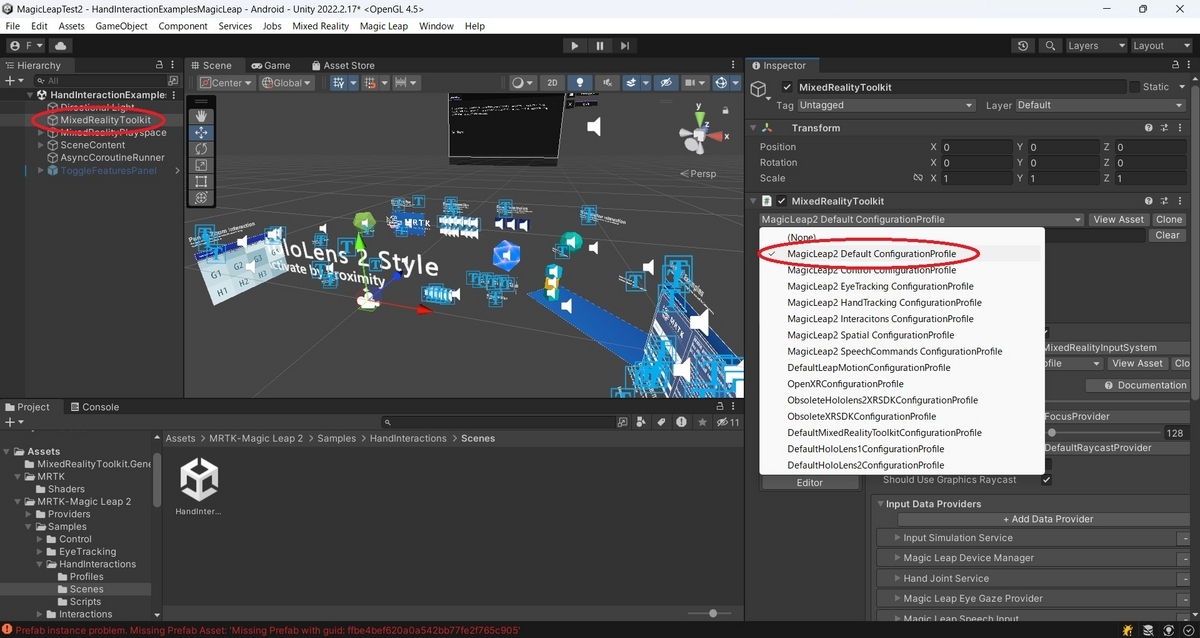The height and width of the screenshot is (638, 1200).
Task: Click the Play button
Action: (574, 46)
